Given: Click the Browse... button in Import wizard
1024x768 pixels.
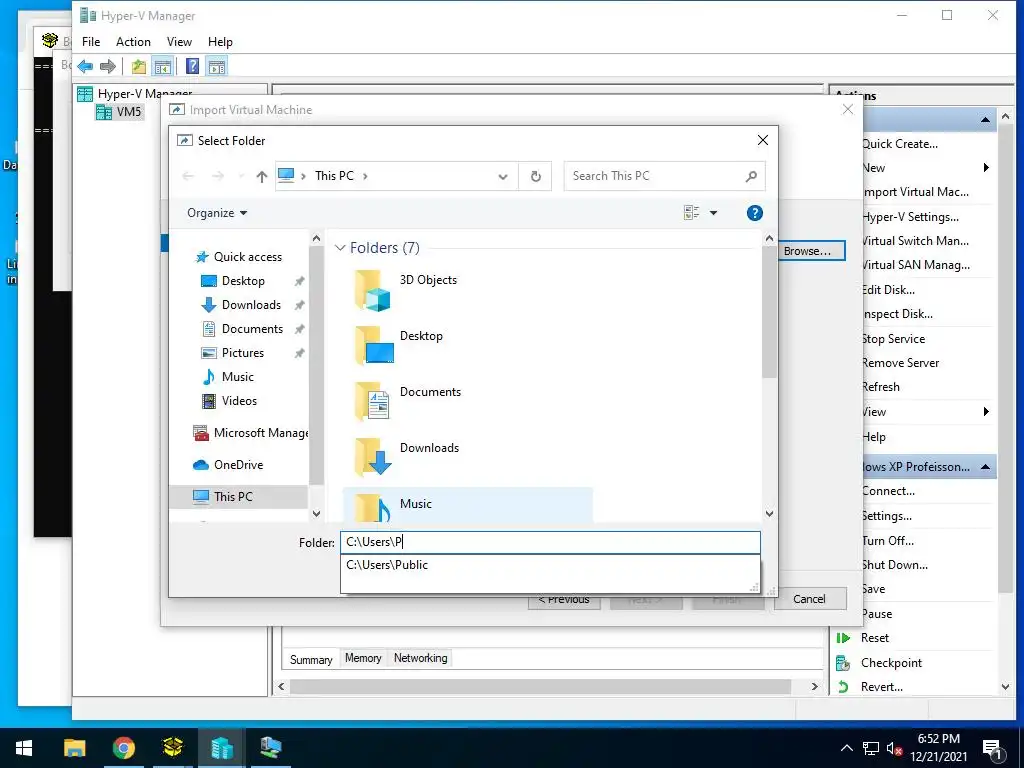Looking at the screenshot, I should click(x=810, y=251).
